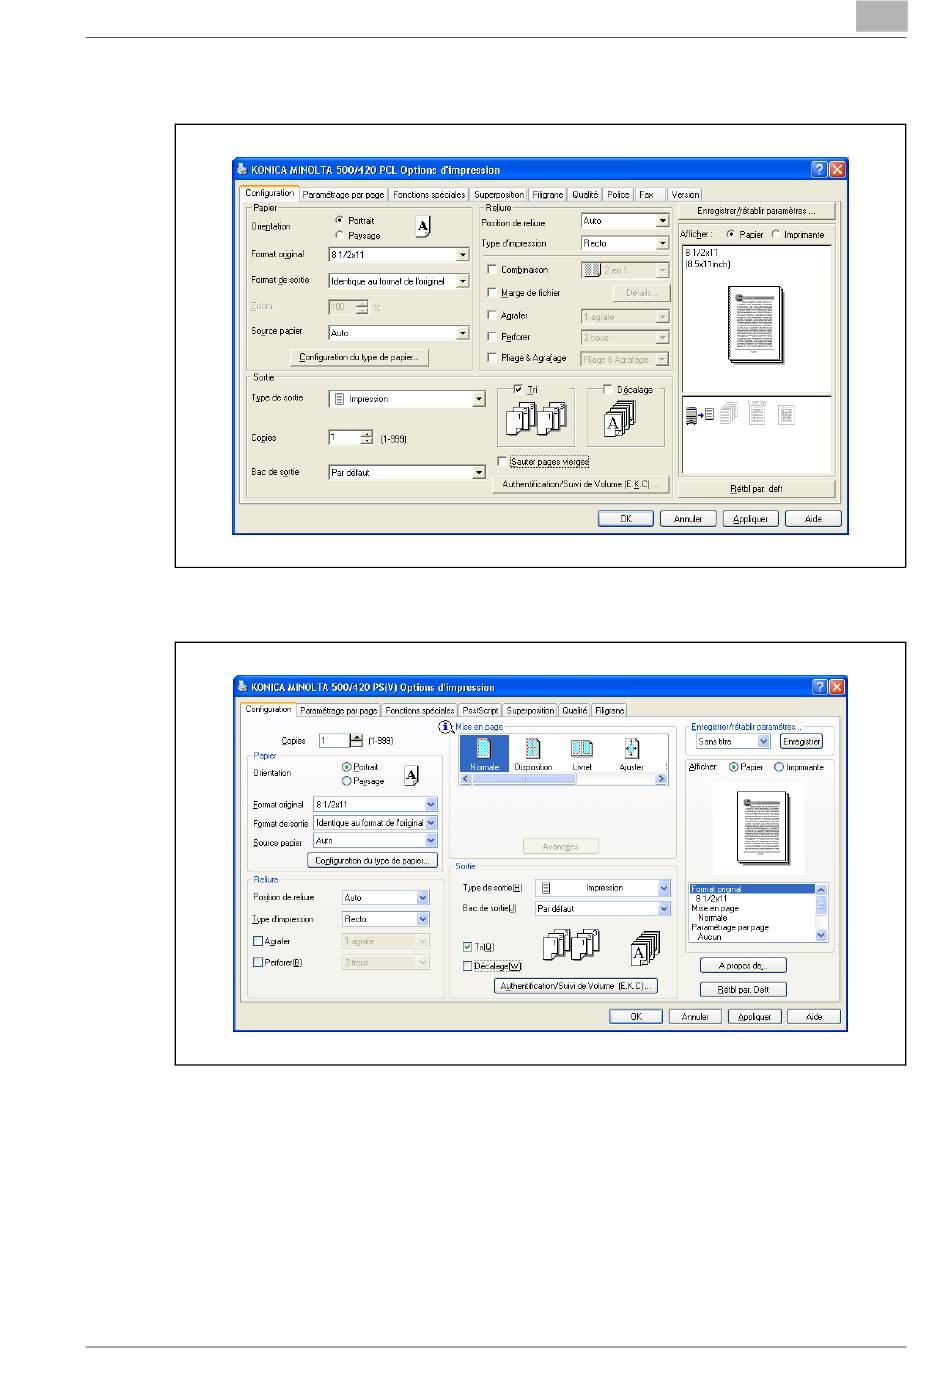Open Version tab in PCL dialog
This screenshot has height=1378, width=950.
(685, 195)
